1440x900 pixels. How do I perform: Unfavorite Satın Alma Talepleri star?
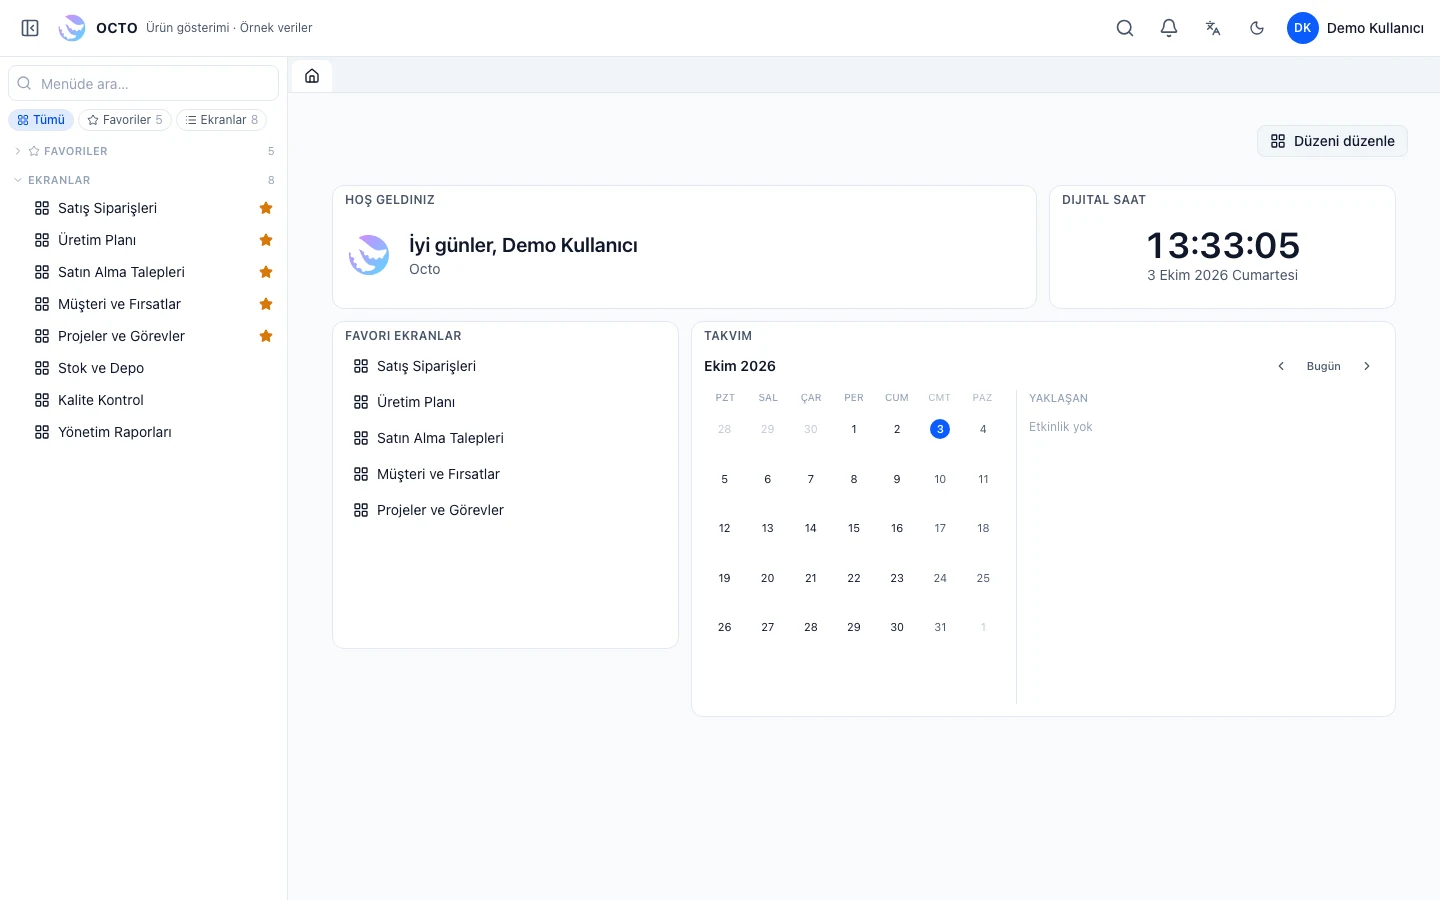266,272
